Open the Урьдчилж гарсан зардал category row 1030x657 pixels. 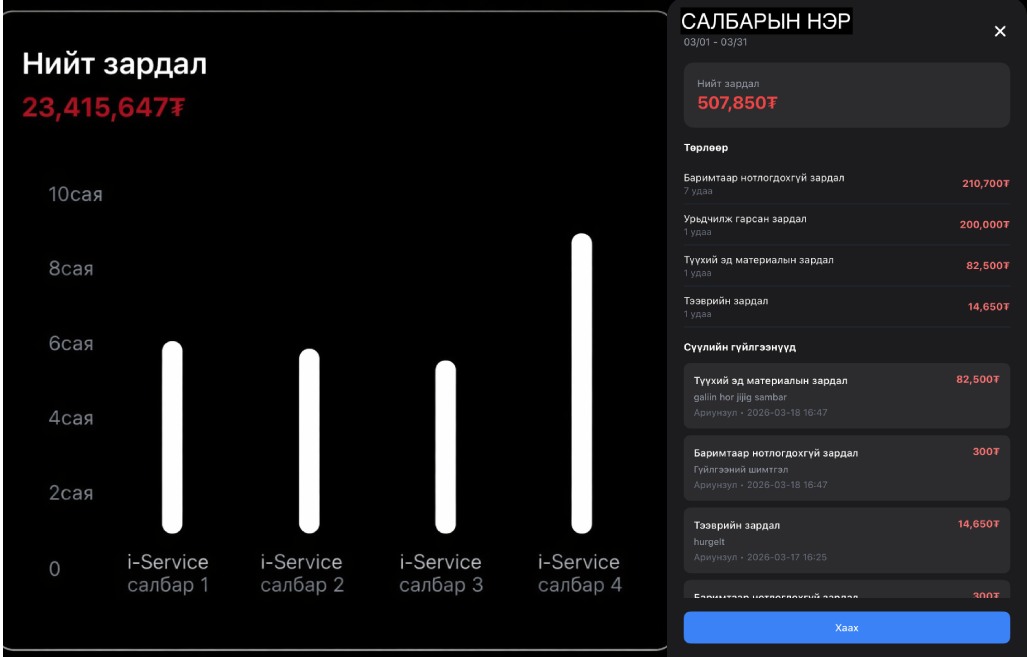[846, 225]
